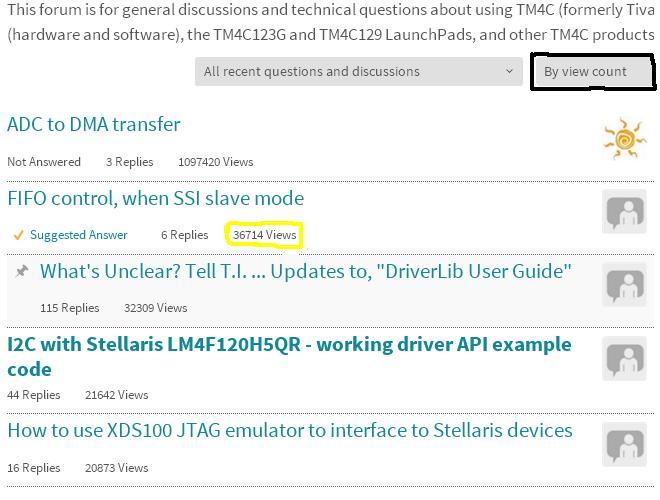Click the 32309 Views count
Image resolution: width=660 pixels, height=500 pixels.
155,308
